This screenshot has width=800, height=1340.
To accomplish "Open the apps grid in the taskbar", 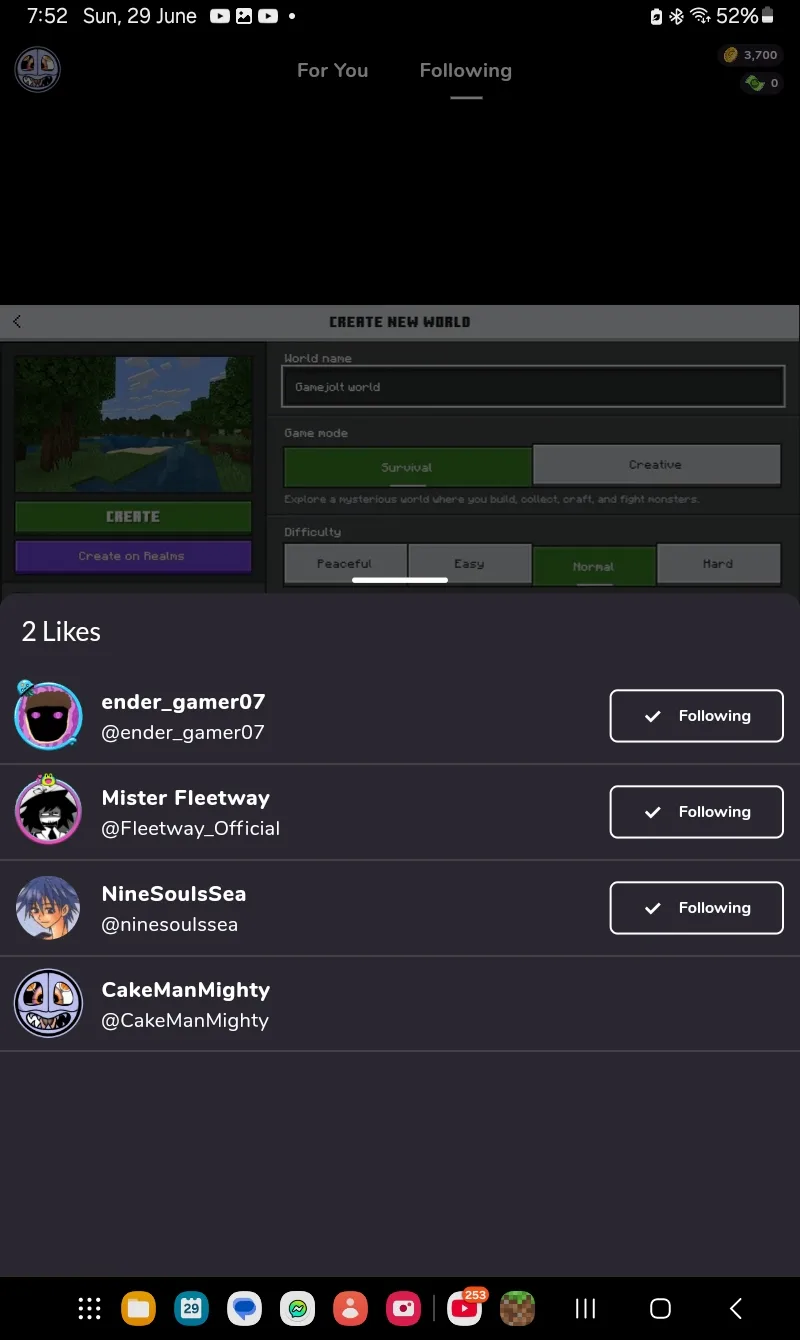I will tap(89, 1308).
